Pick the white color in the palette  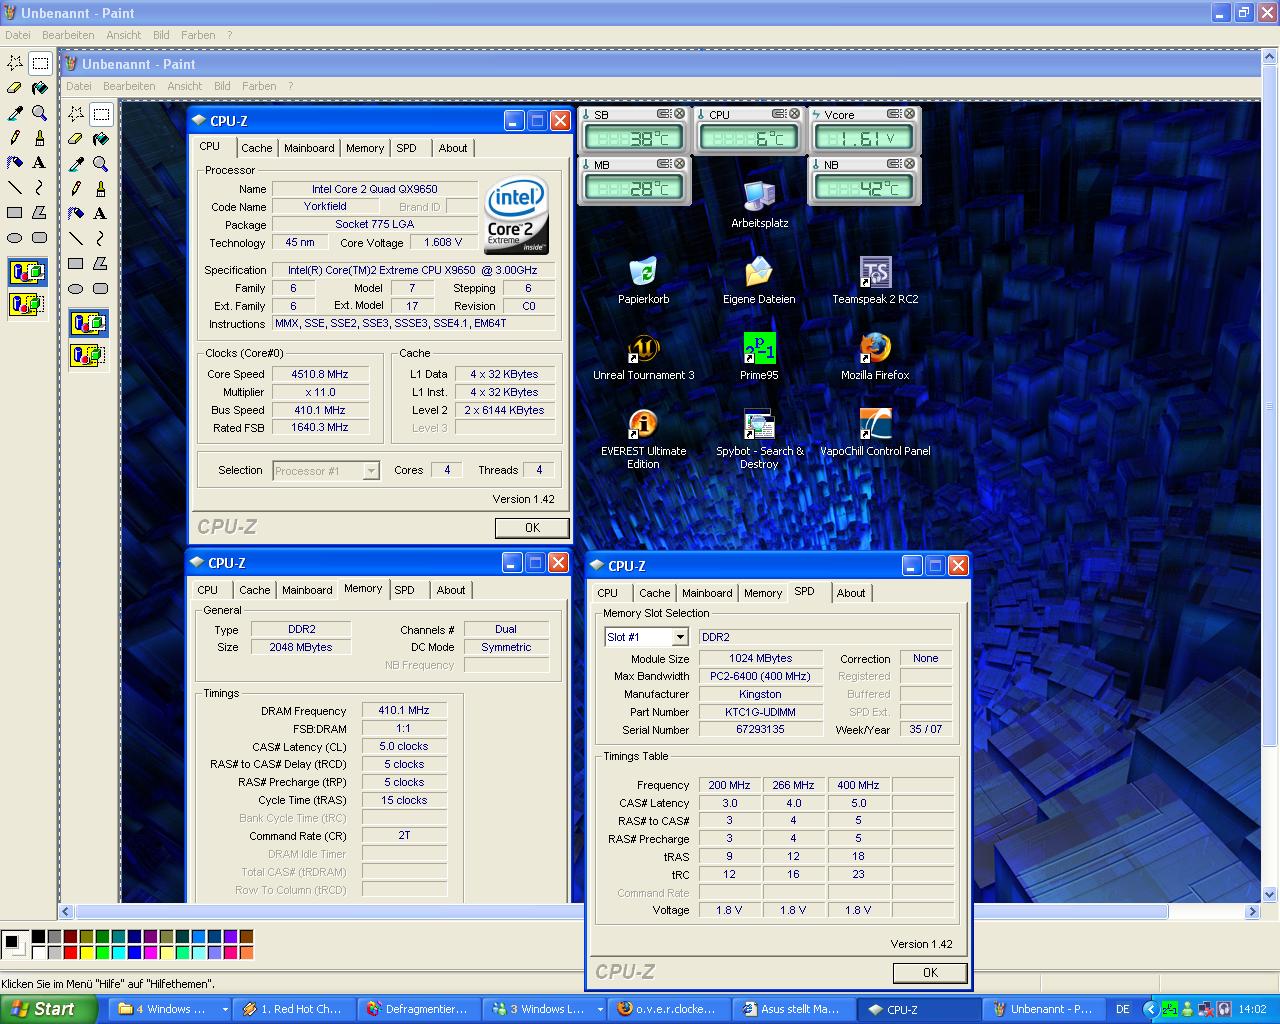[x=38, y=952]
